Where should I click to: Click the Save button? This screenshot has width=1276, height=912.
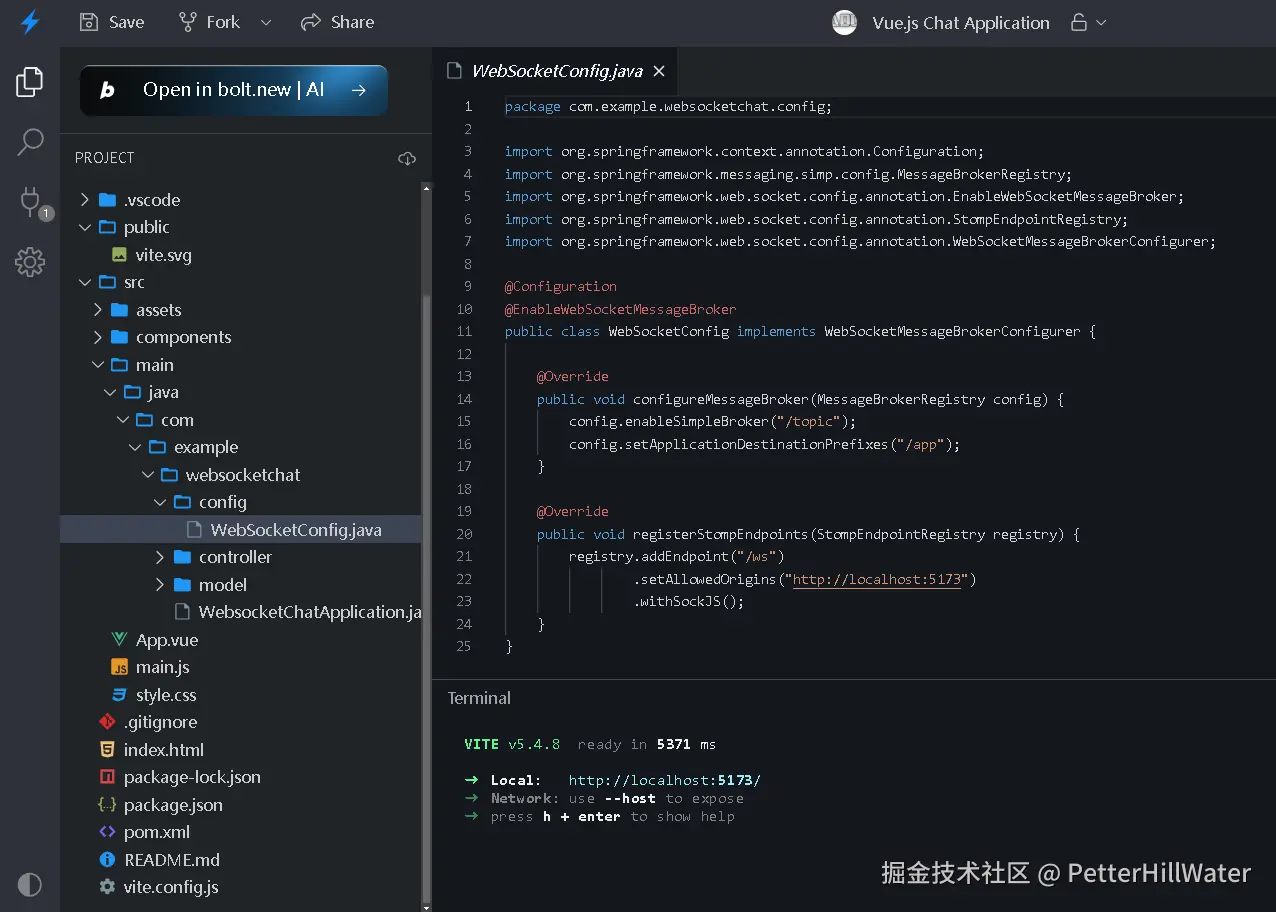click(112, 22)
